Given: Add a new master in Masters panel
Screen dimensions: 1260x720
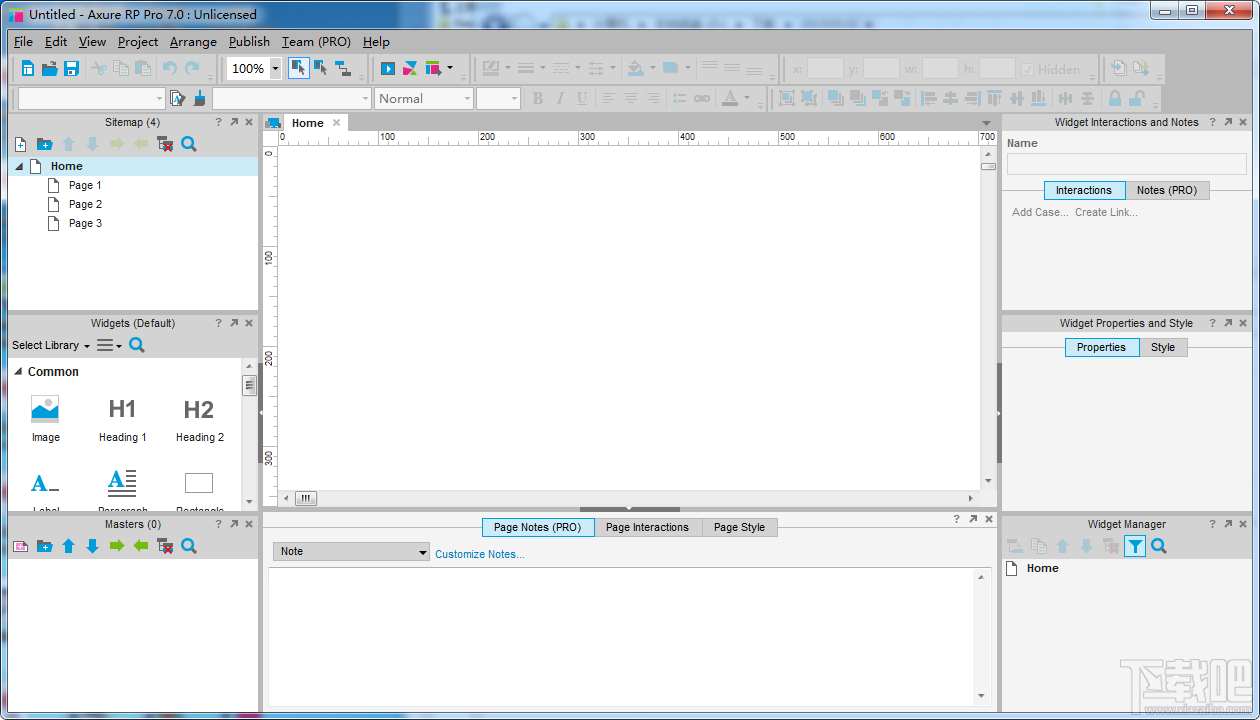Looking at the screenshot, I should [20, 546].
